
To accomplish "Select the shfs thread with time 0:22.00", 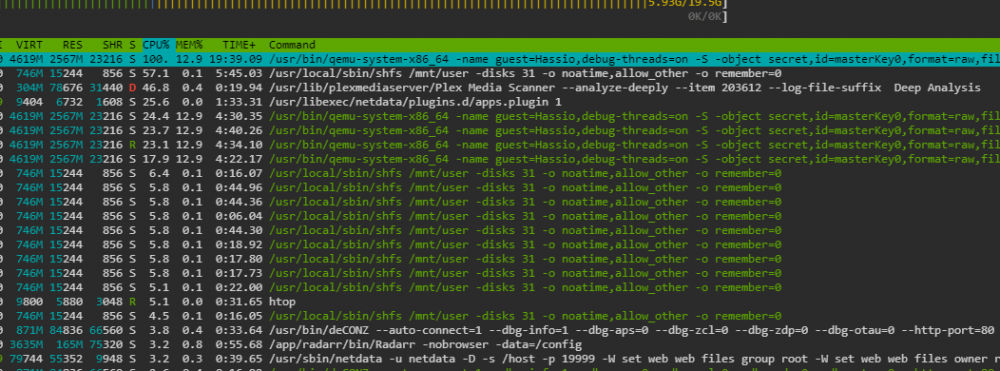I will [500, 287].
